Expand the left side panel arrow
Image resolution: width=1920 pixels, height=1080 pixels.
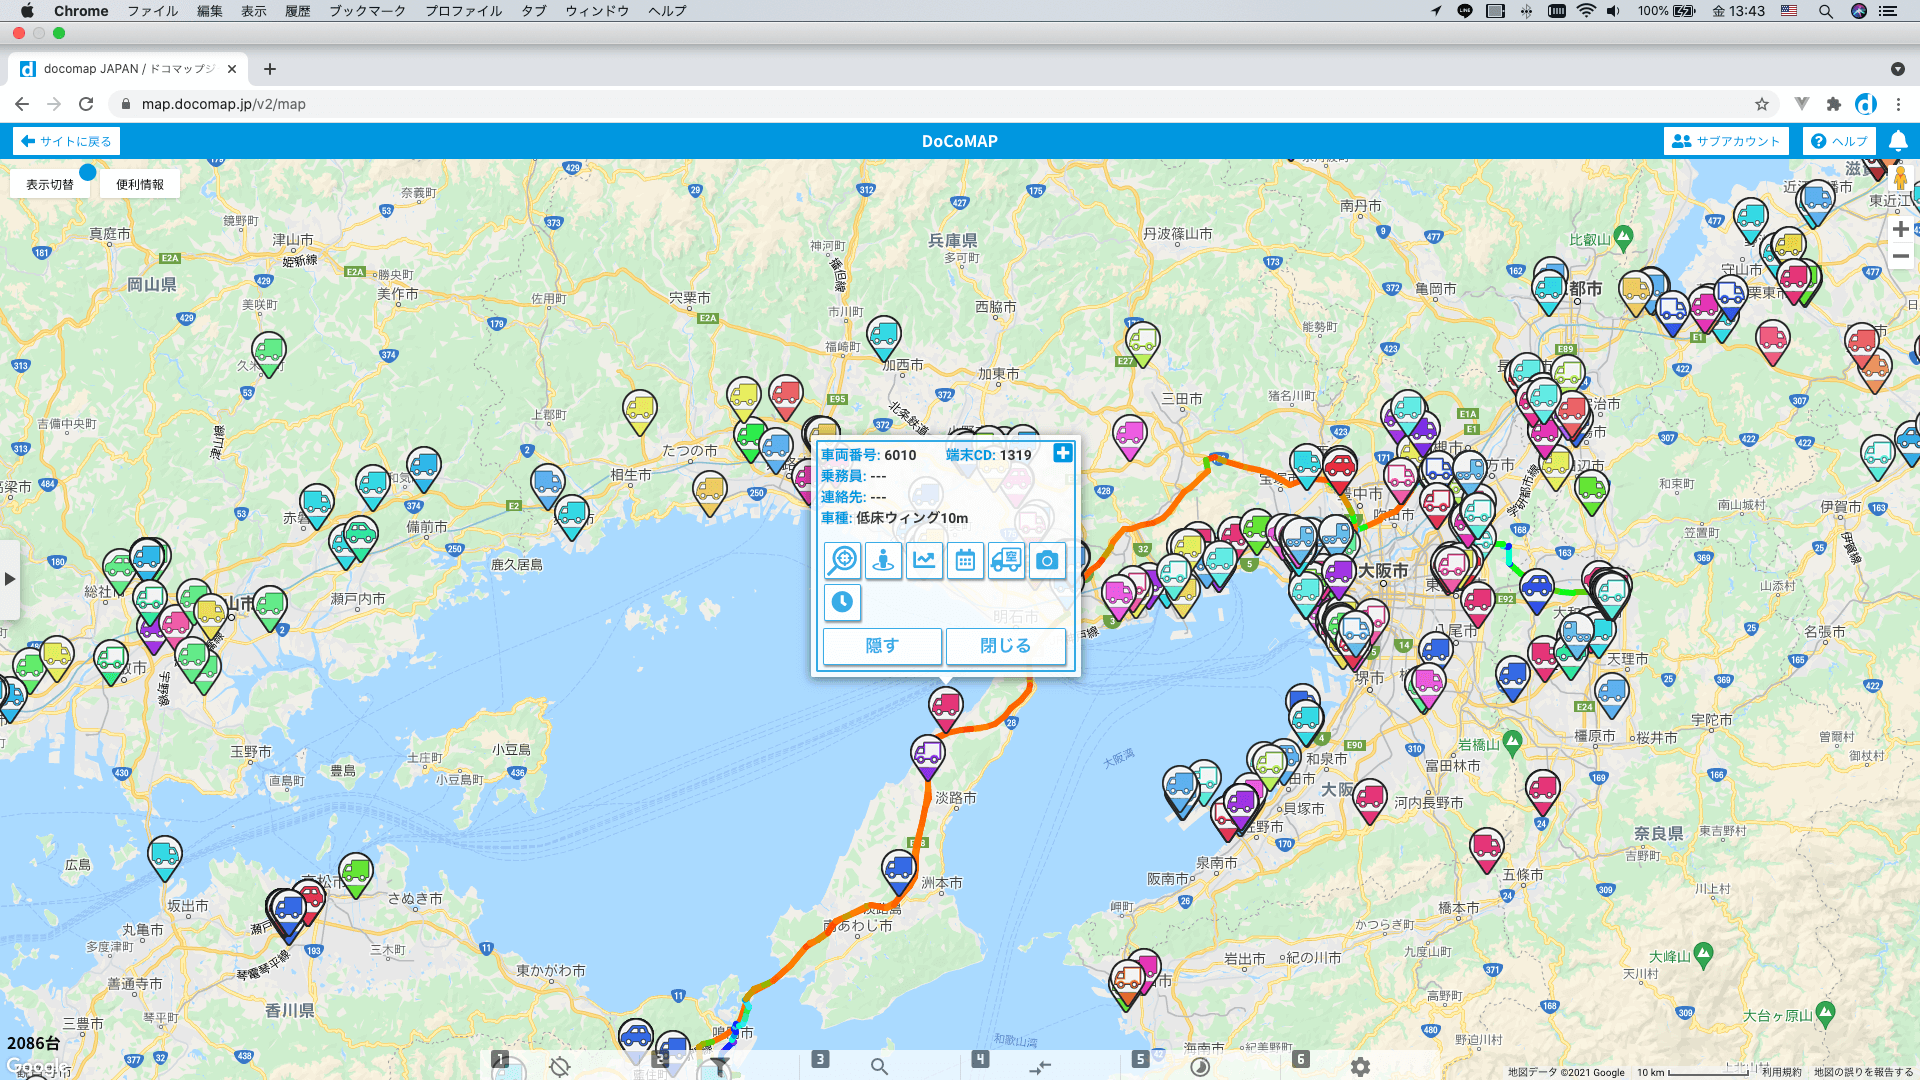tap(9, 579)
